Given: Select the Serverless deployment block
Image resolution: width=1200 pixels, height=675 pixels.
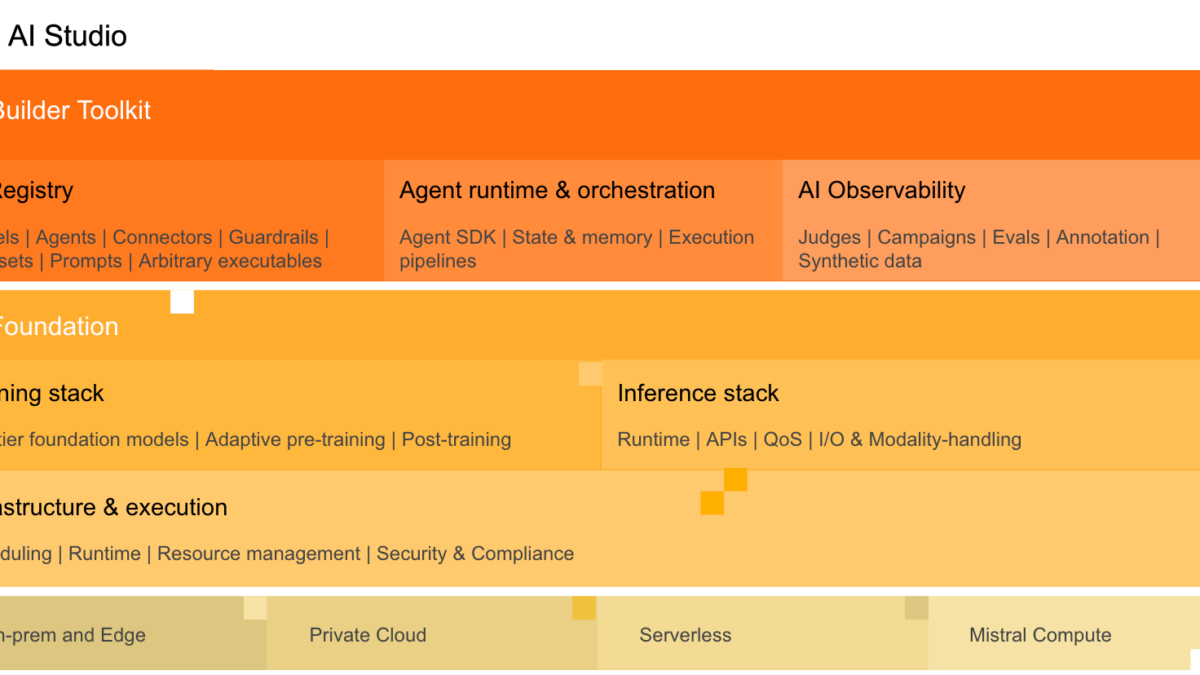Looking at the screenshot, I should point(685,635).
